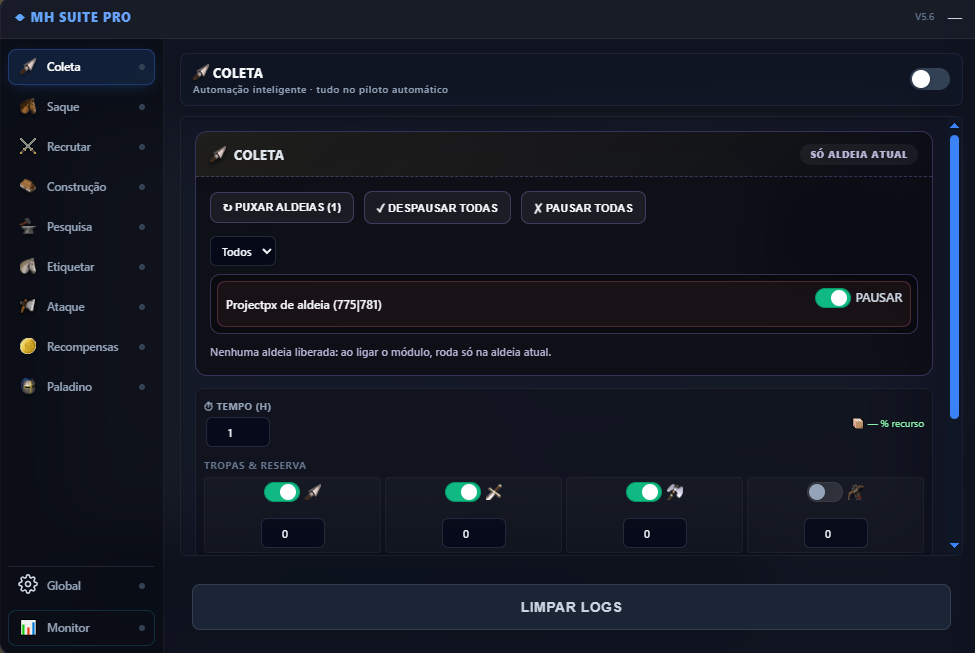Click the spear reserve amount field
This screenshot has height=653, width=975.
click(293, 534)
